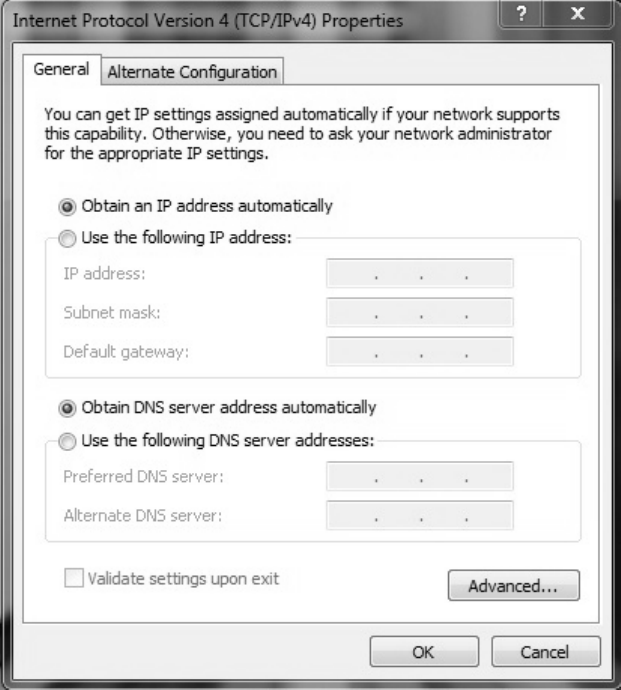Screen dimensions: 621x690
Task: Click last octet of IP address field
Action: tap(490, 273)
